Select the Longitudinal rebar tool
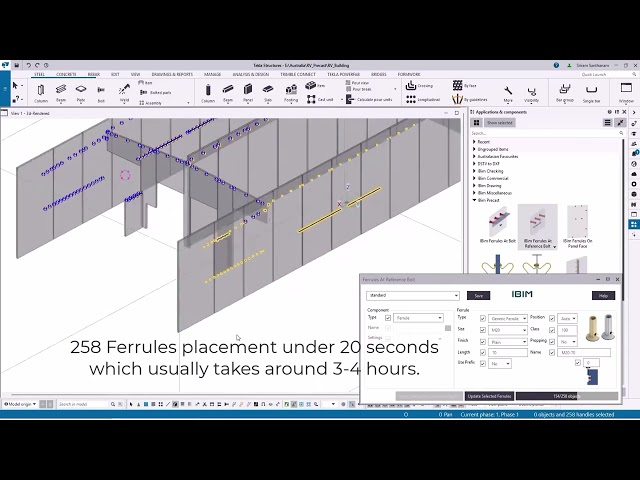 click(x=423, y=99)
